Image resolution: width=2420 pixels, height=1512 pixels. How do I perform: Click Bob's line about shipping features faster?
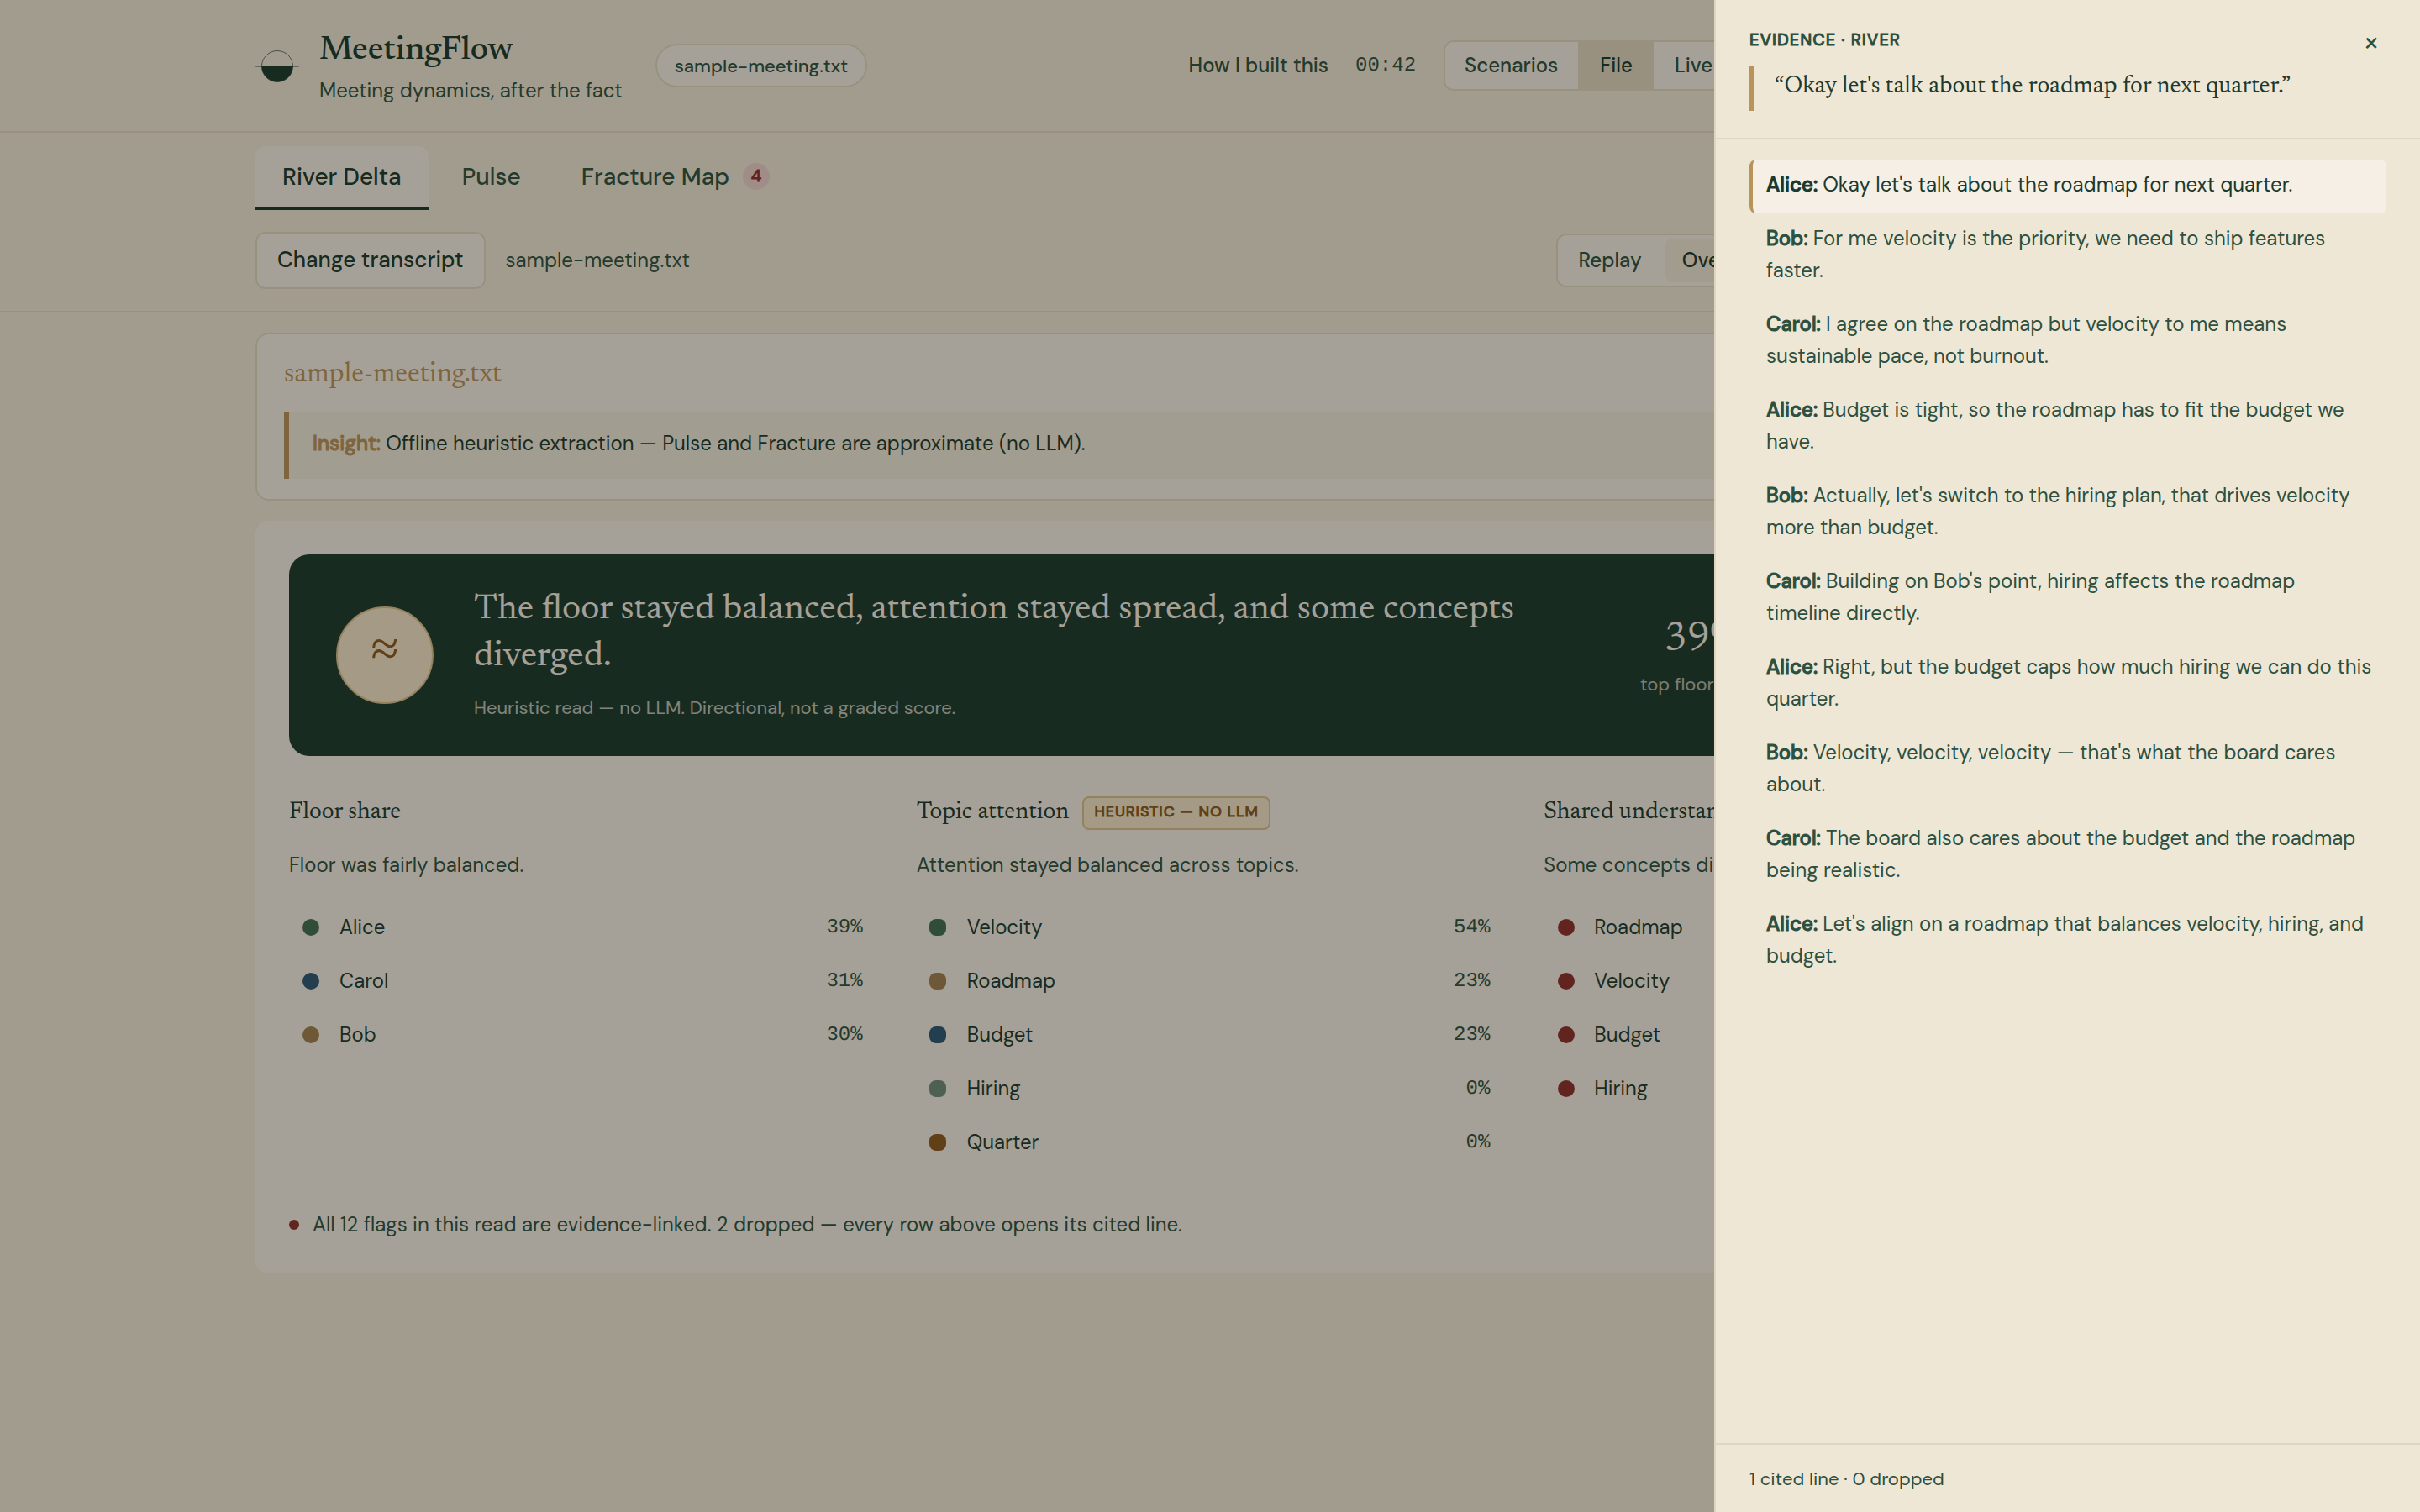coord(2067,254)
